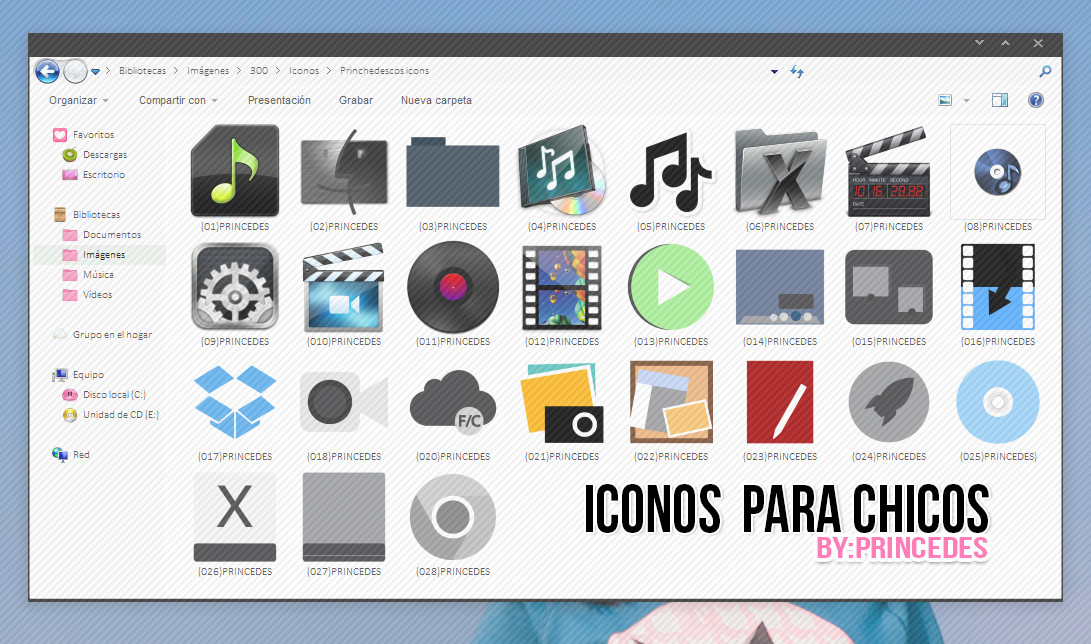Viewport: 1091px width, 644px height.
Task: Open Música library in sidebar
Action: [x=98, y=275]
